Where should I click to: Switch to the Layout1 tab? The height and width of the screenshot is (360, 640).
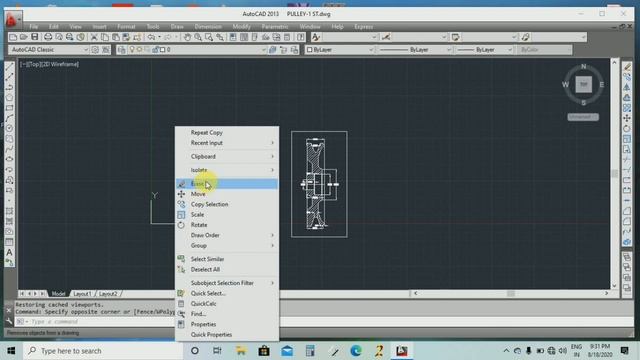click(82, 294)
